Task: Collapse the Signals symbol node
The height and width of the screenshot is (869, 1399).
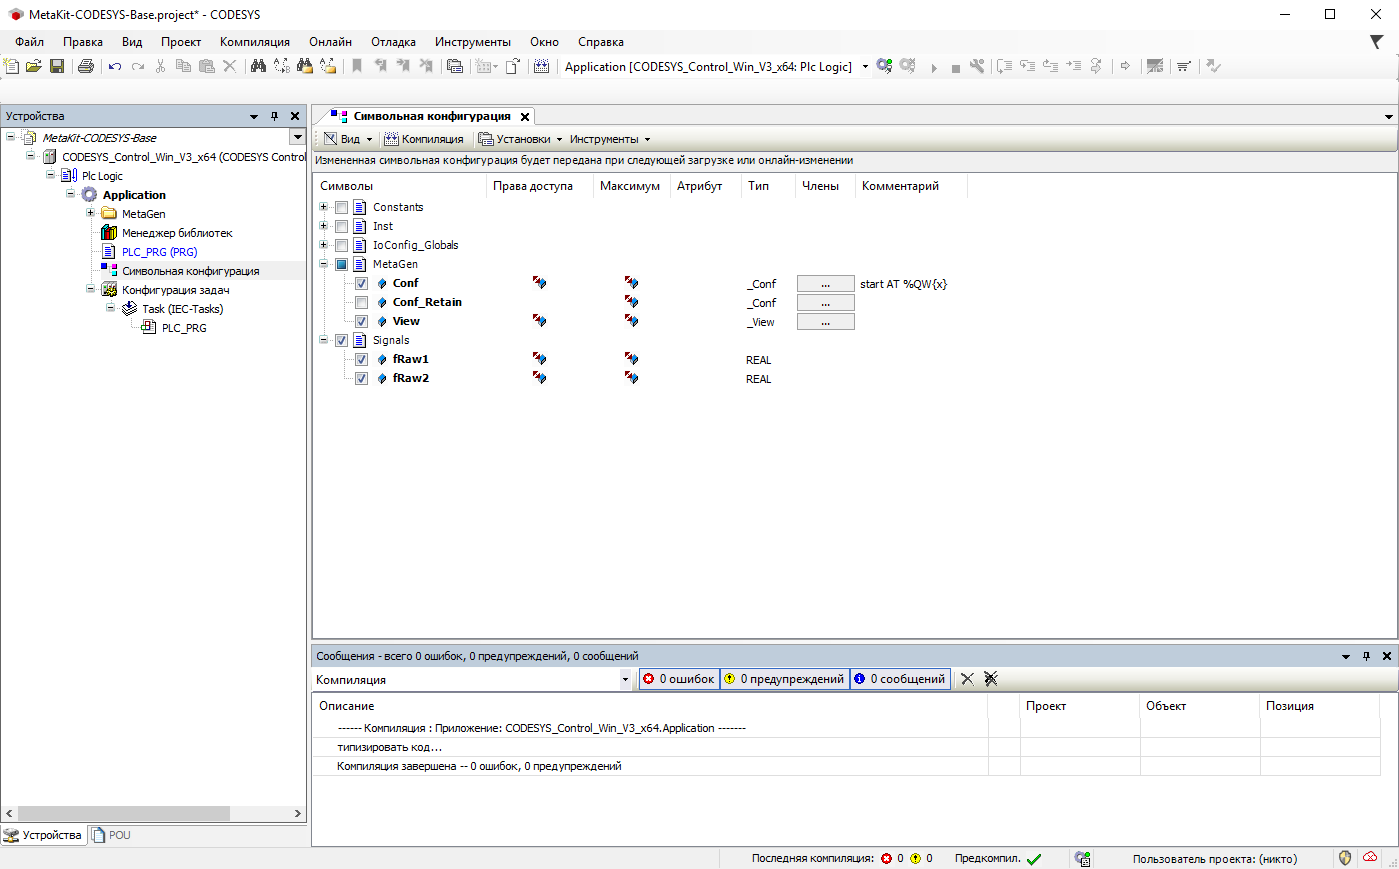Action: (323, 340)
